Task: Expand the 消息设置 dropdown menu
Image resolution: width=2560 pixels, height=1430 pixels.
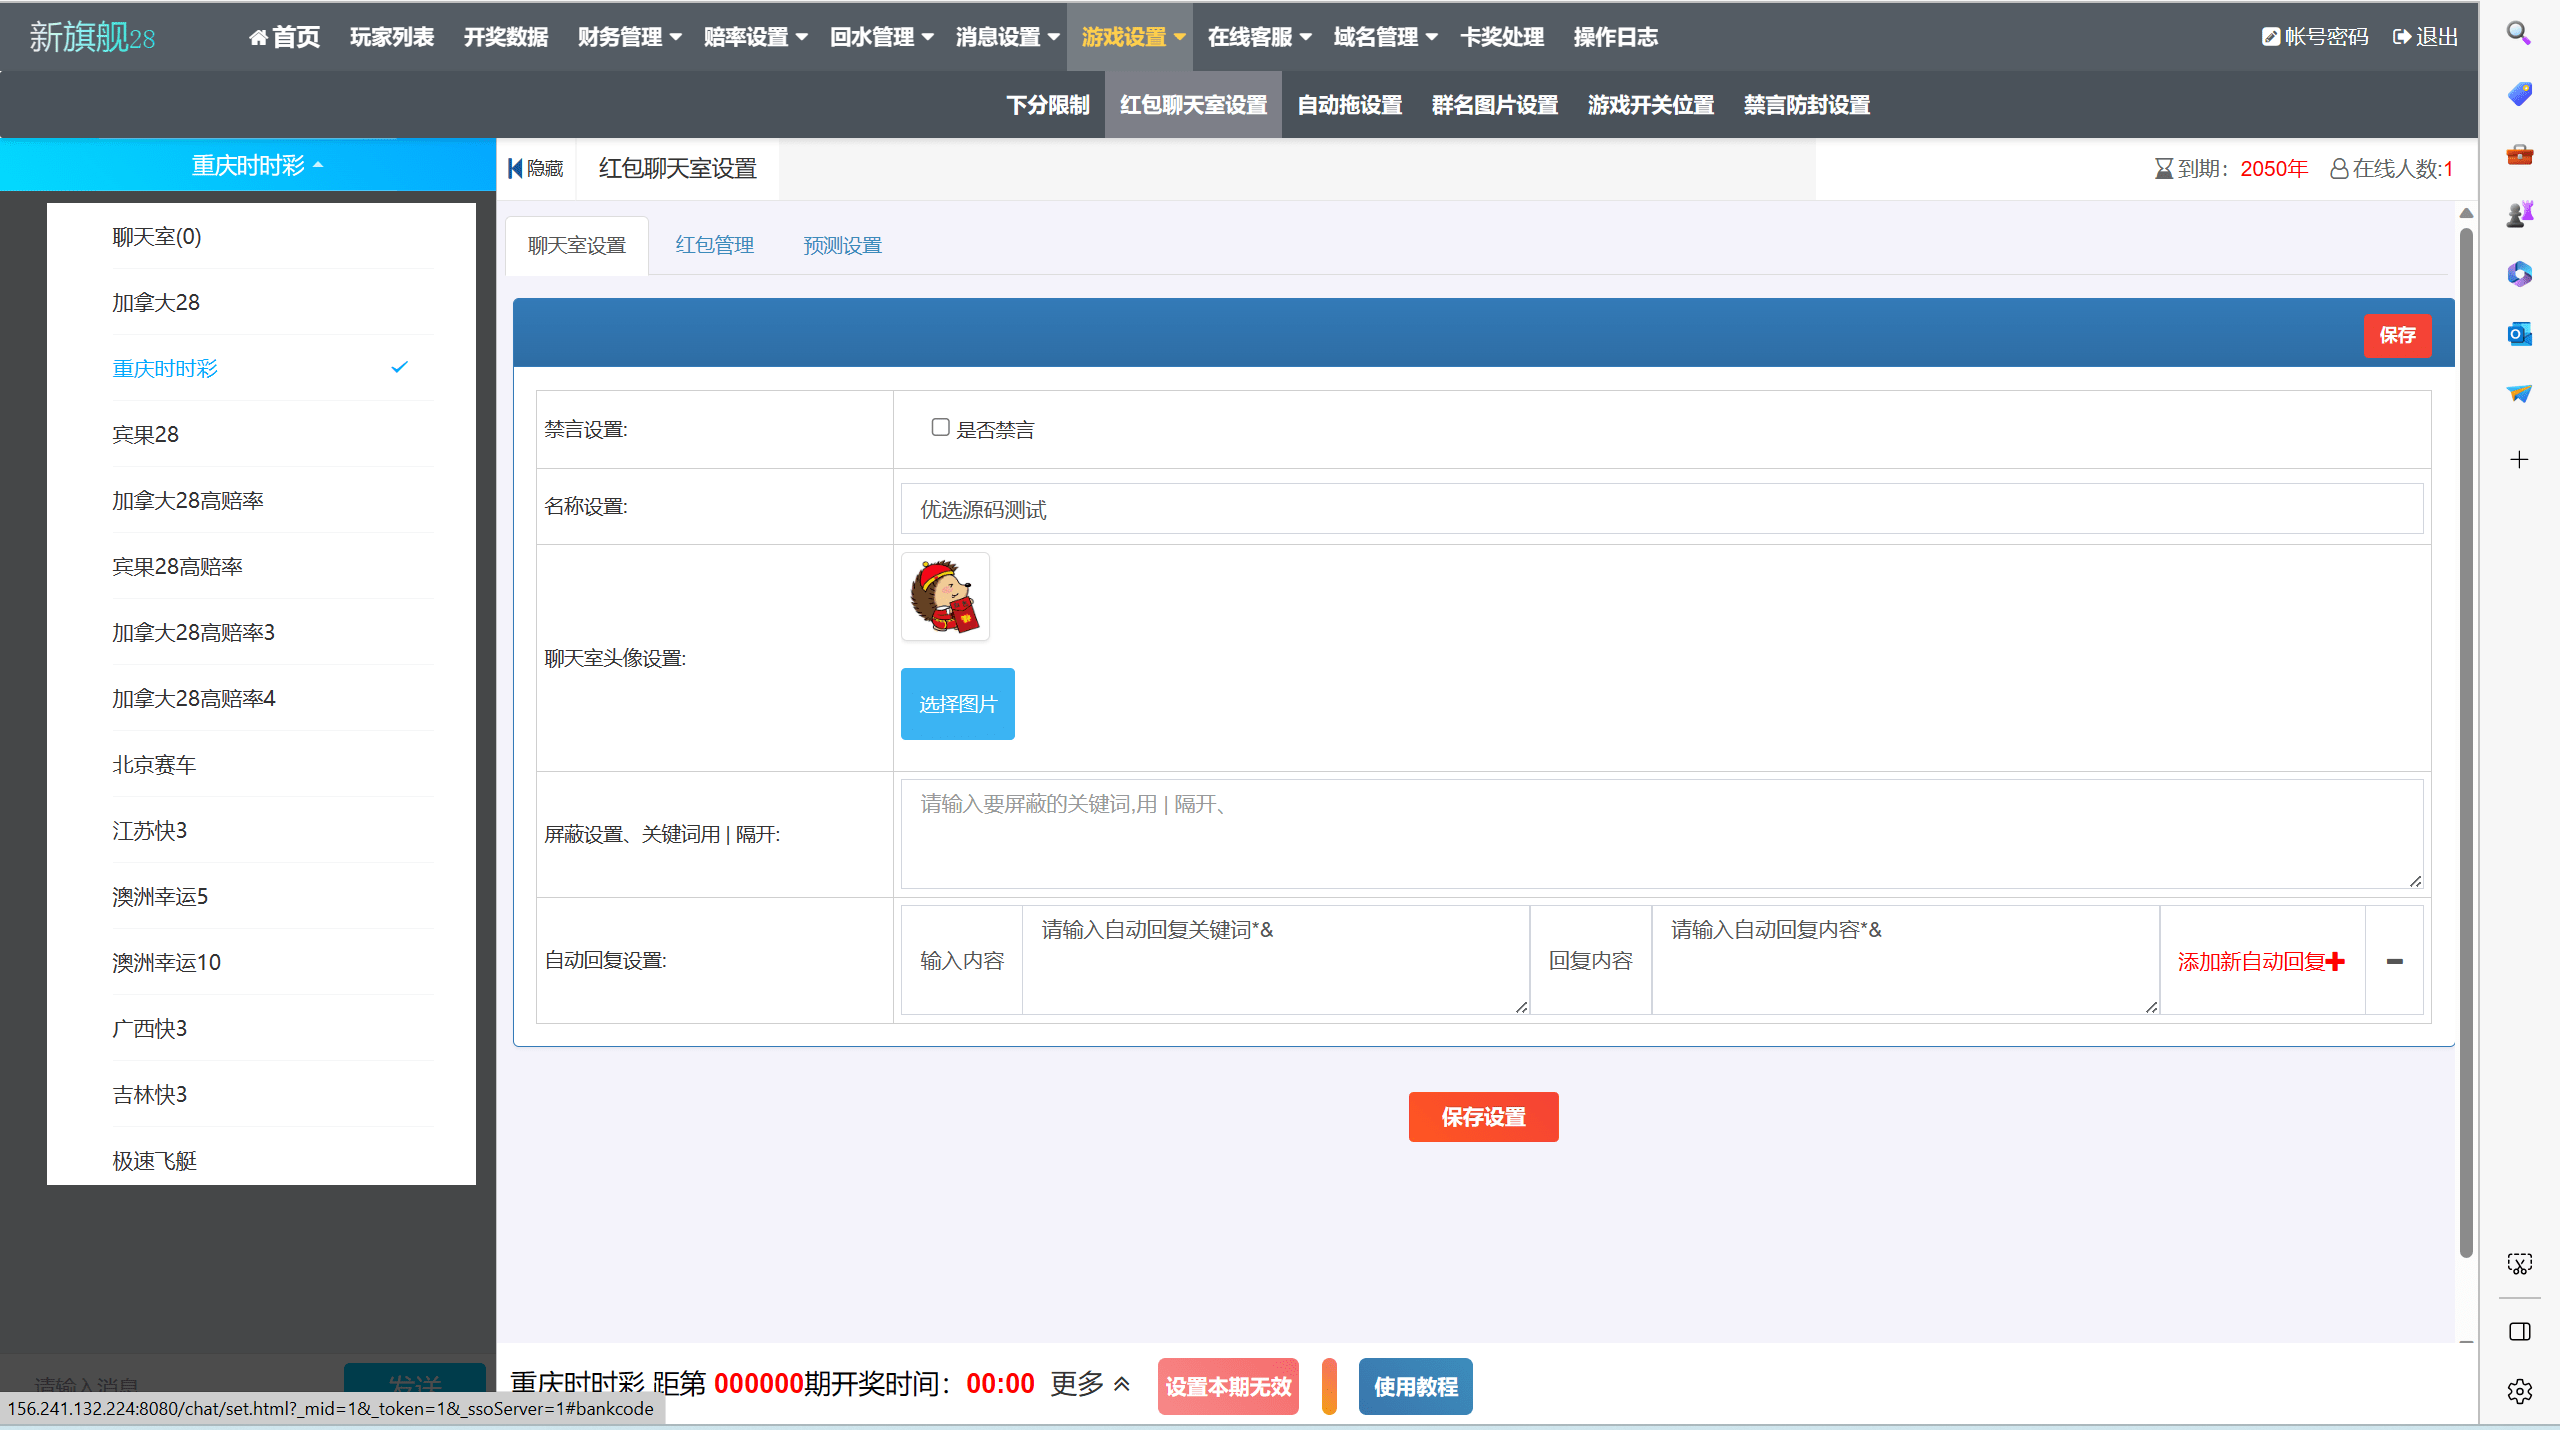Action: 1007,37
